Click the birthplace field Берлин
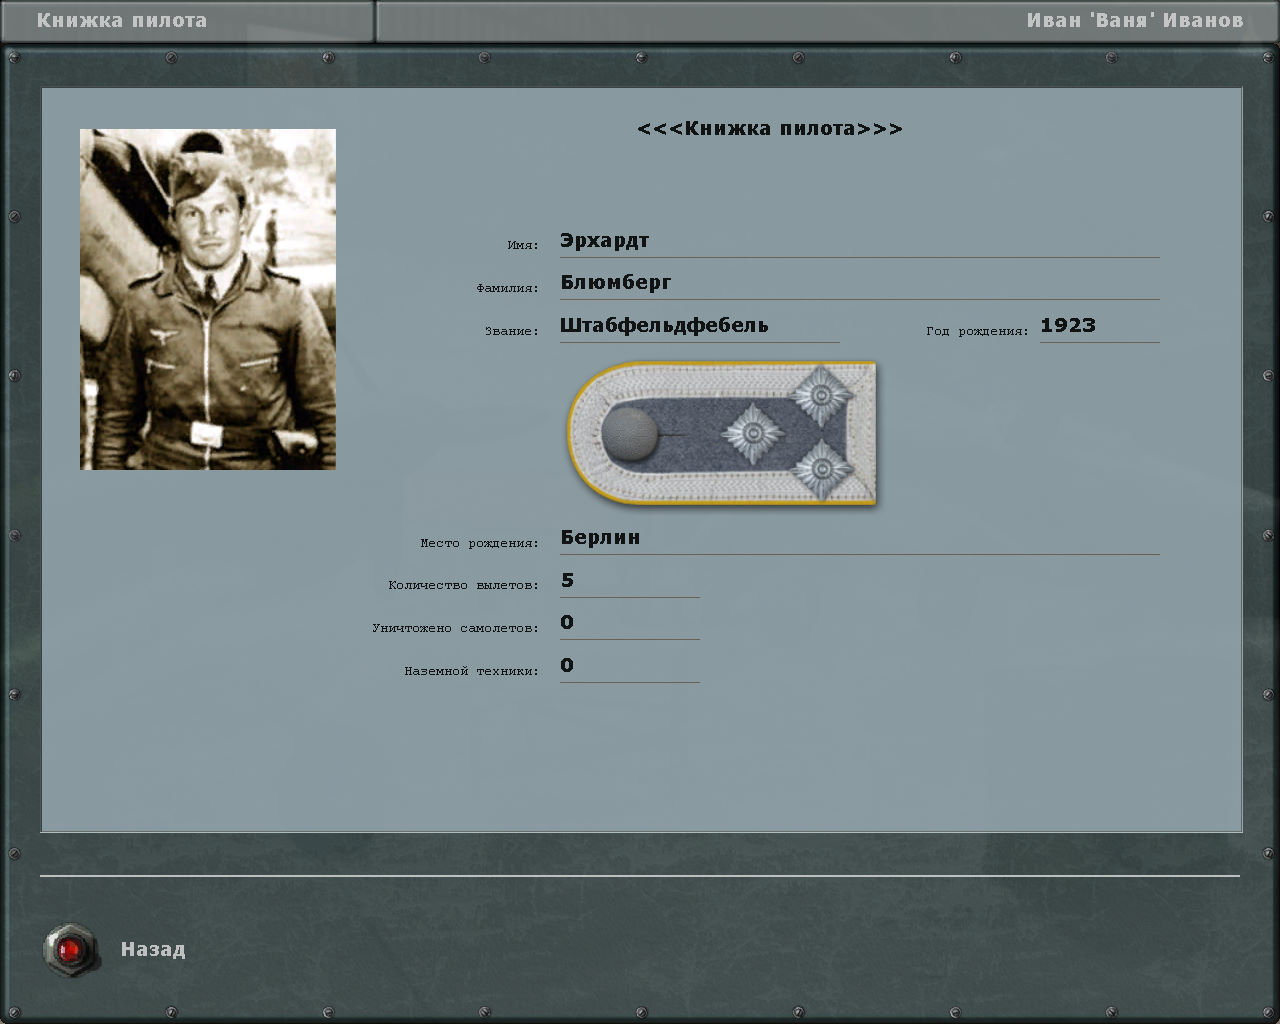 tap(859, 538)
